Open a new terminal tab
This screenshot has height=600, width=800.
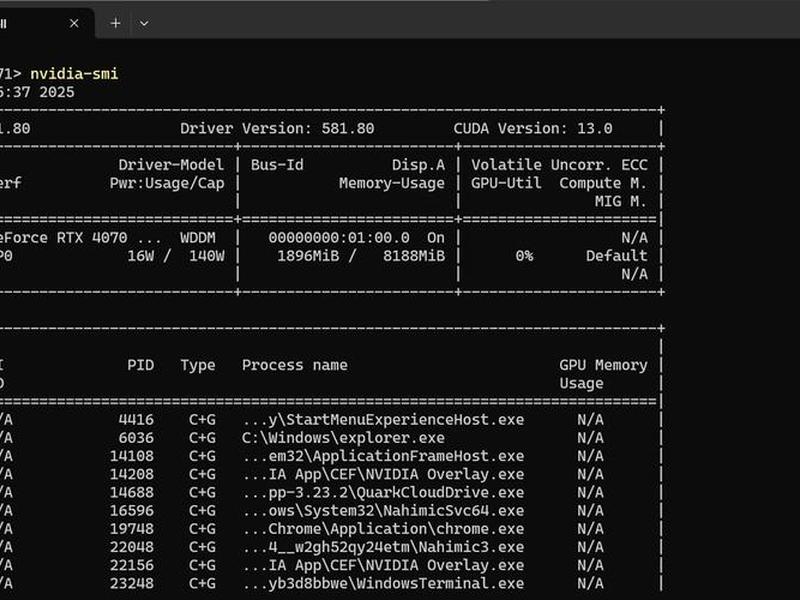point(116,23)
